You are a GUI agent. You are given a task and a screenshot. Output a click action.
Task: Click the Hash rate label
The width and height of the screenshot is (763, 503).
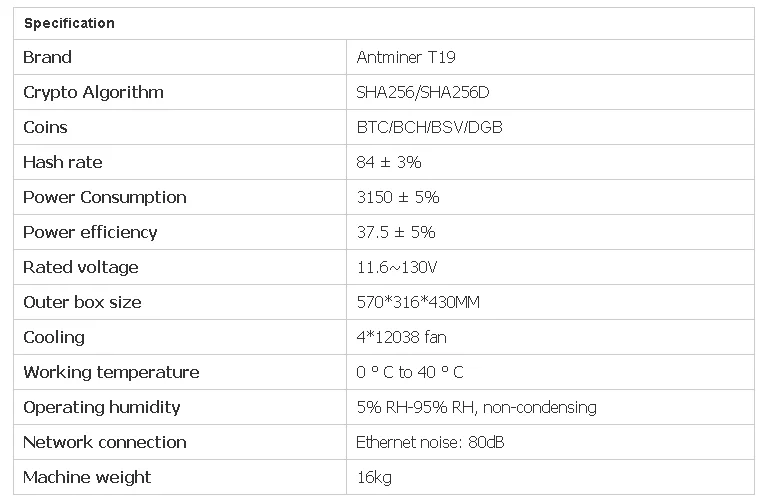coord(62,162)
